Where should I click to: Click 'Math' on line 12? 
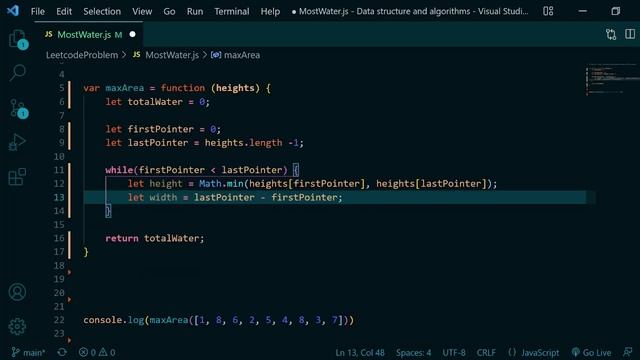tap(210, 184)
